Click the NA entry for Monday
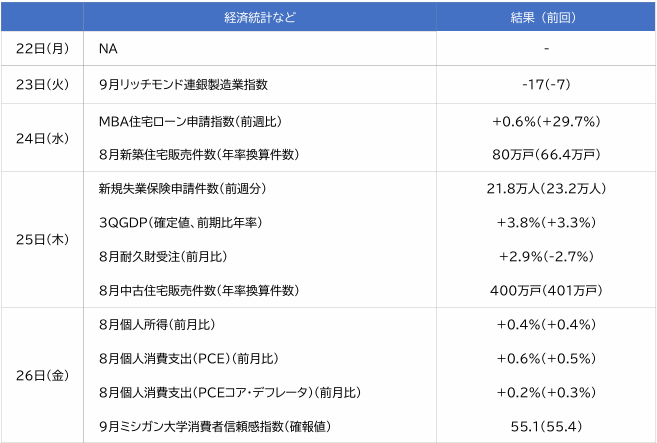The width and height of the screenshot is (657, 443). tap(108, 48)
